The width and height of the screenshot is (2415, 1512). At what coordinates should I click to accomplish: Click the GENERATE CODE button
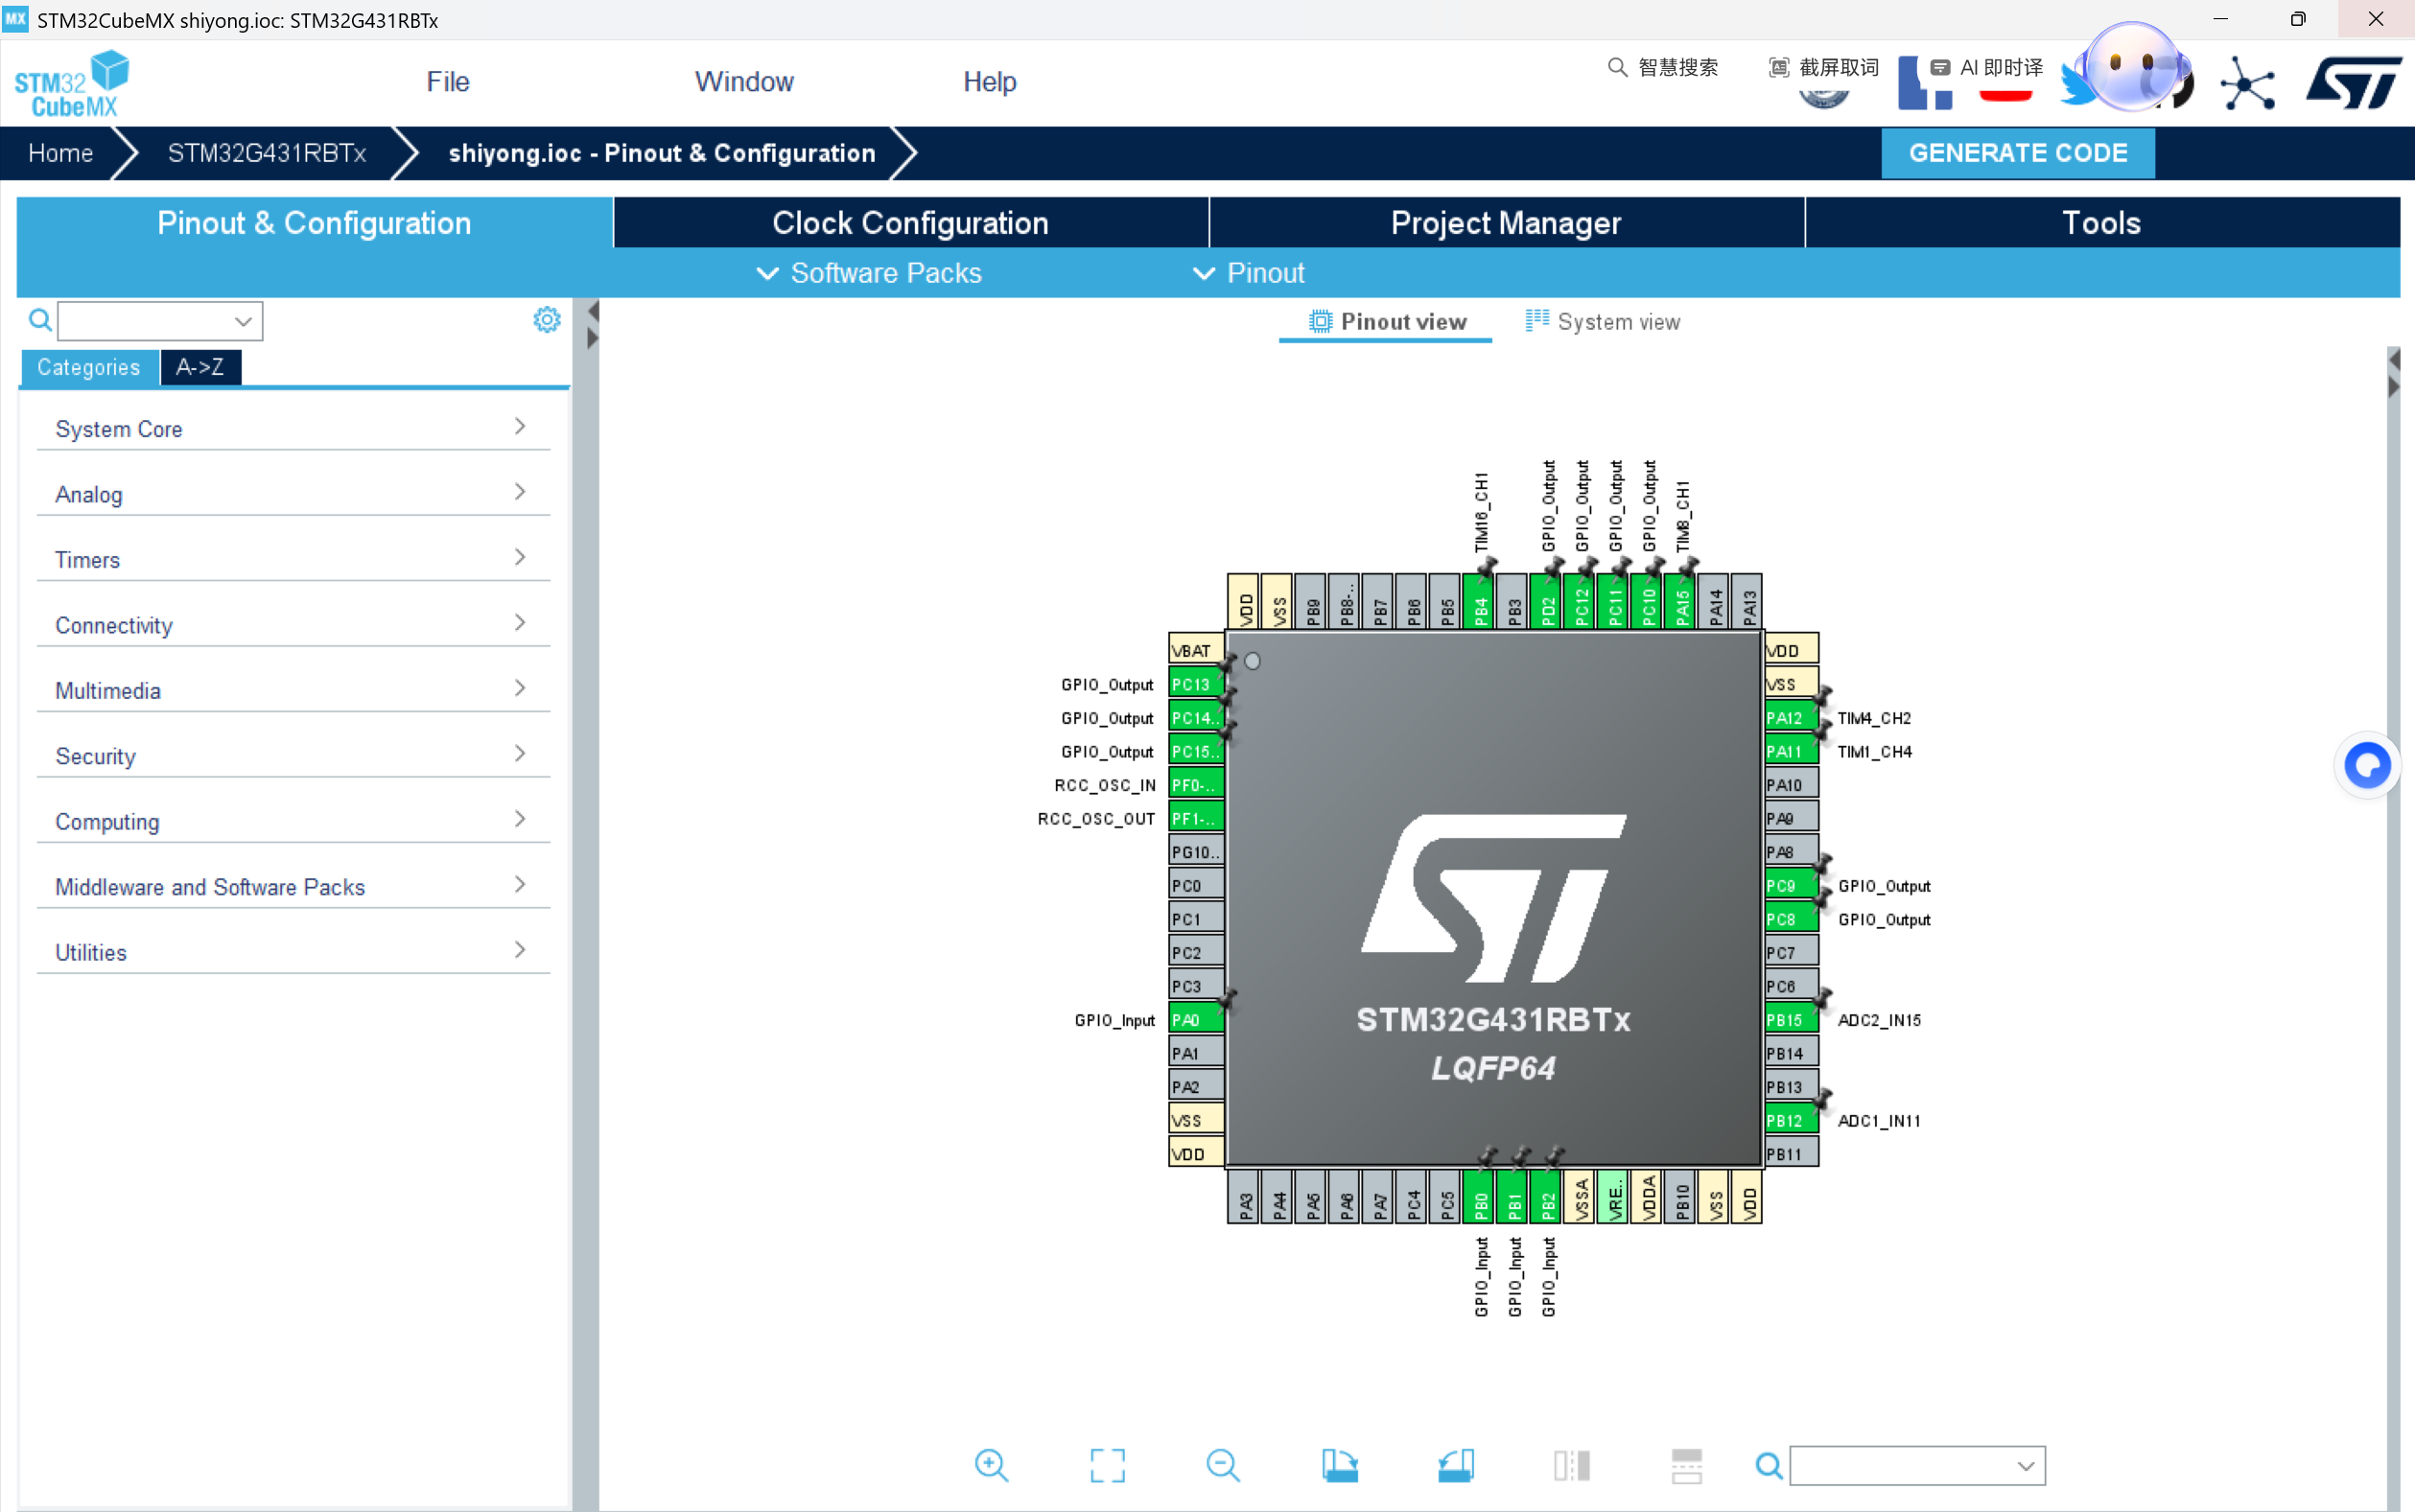(2017, 153)
